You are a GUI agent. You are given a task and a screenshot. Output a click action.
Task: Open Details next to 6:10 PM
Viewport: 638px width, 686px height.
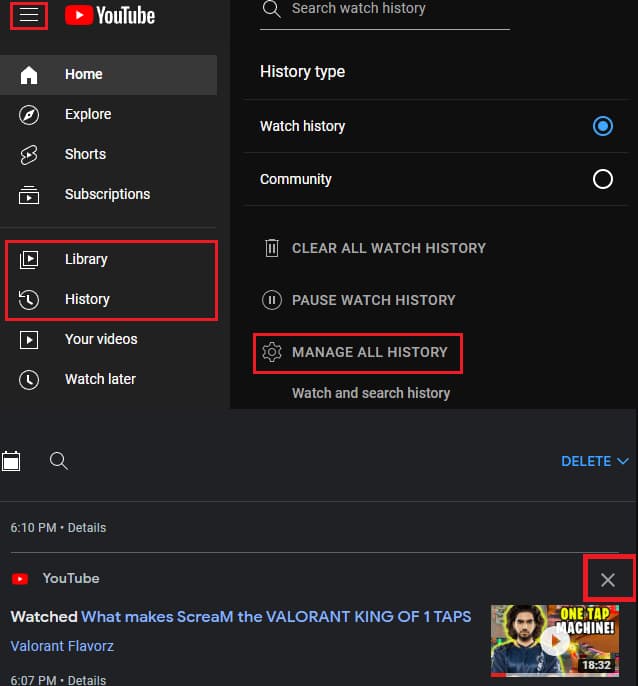pos(87,528)
